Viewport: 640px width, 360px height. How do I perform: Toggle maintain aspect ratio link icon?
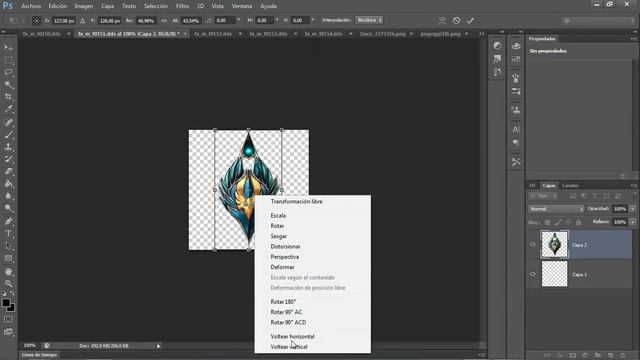coord(164,20)
